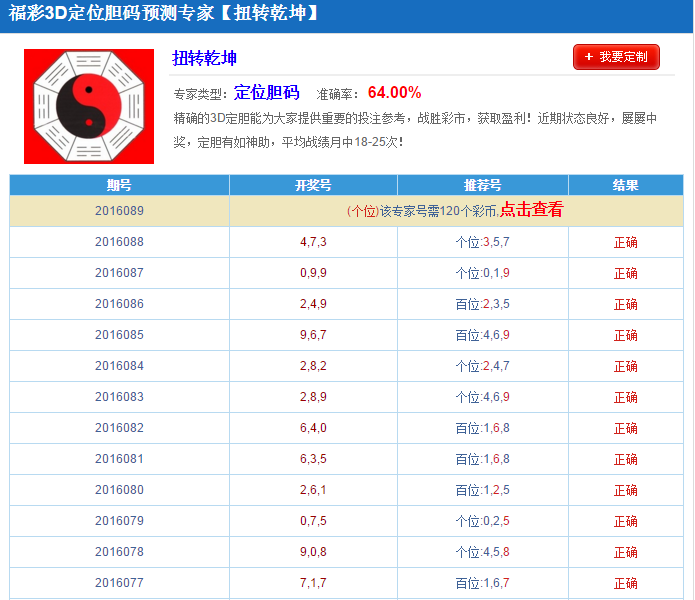Click the 定位胆码 expert type text
Viewport: 695px width, 600px height.
[x=267, y=92]
